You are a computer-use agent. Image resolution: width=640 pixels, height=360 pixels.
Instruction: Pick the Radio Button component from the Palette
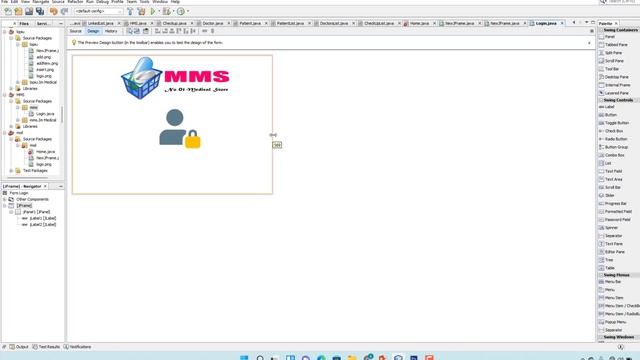pyautogui.click(x=616, y=139)
